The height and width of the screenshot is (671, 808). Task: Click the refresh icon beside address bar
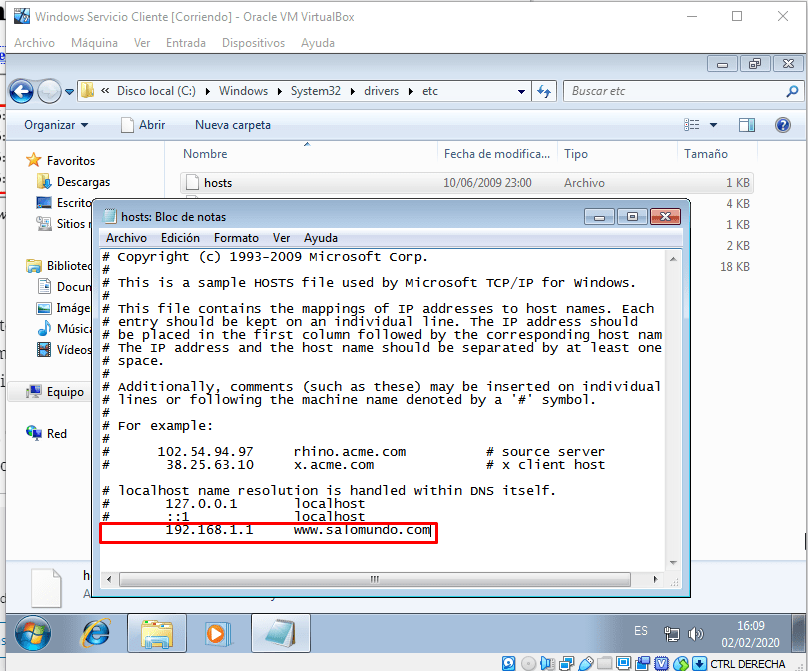tap(545, 91)
